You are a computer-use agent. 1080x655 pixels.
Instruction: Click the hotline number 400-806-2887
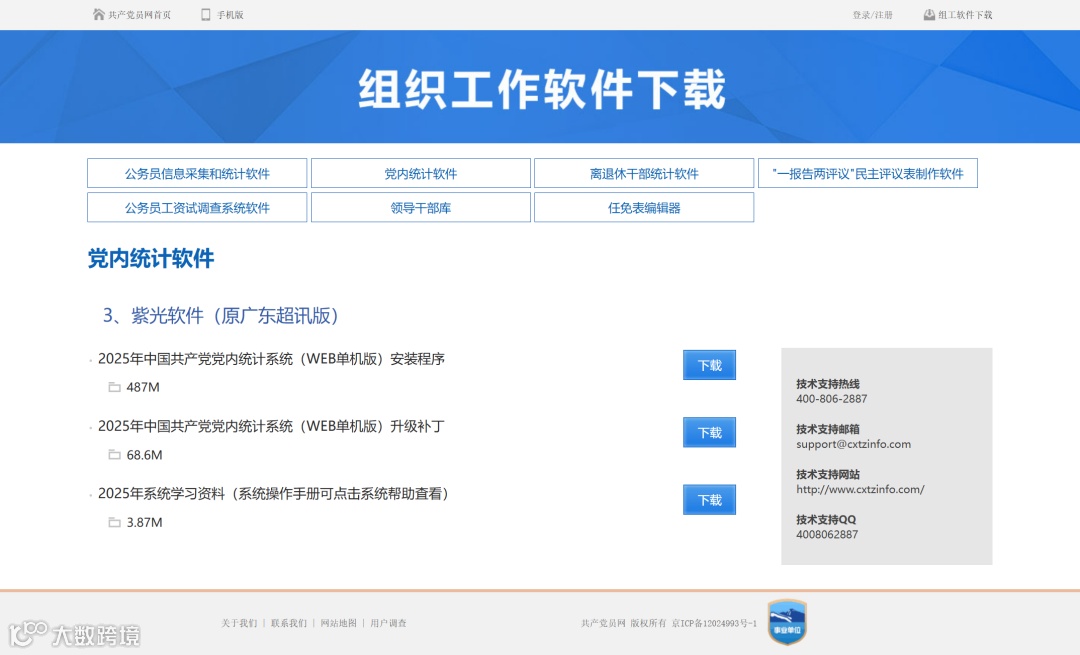[x=831, y=399]
